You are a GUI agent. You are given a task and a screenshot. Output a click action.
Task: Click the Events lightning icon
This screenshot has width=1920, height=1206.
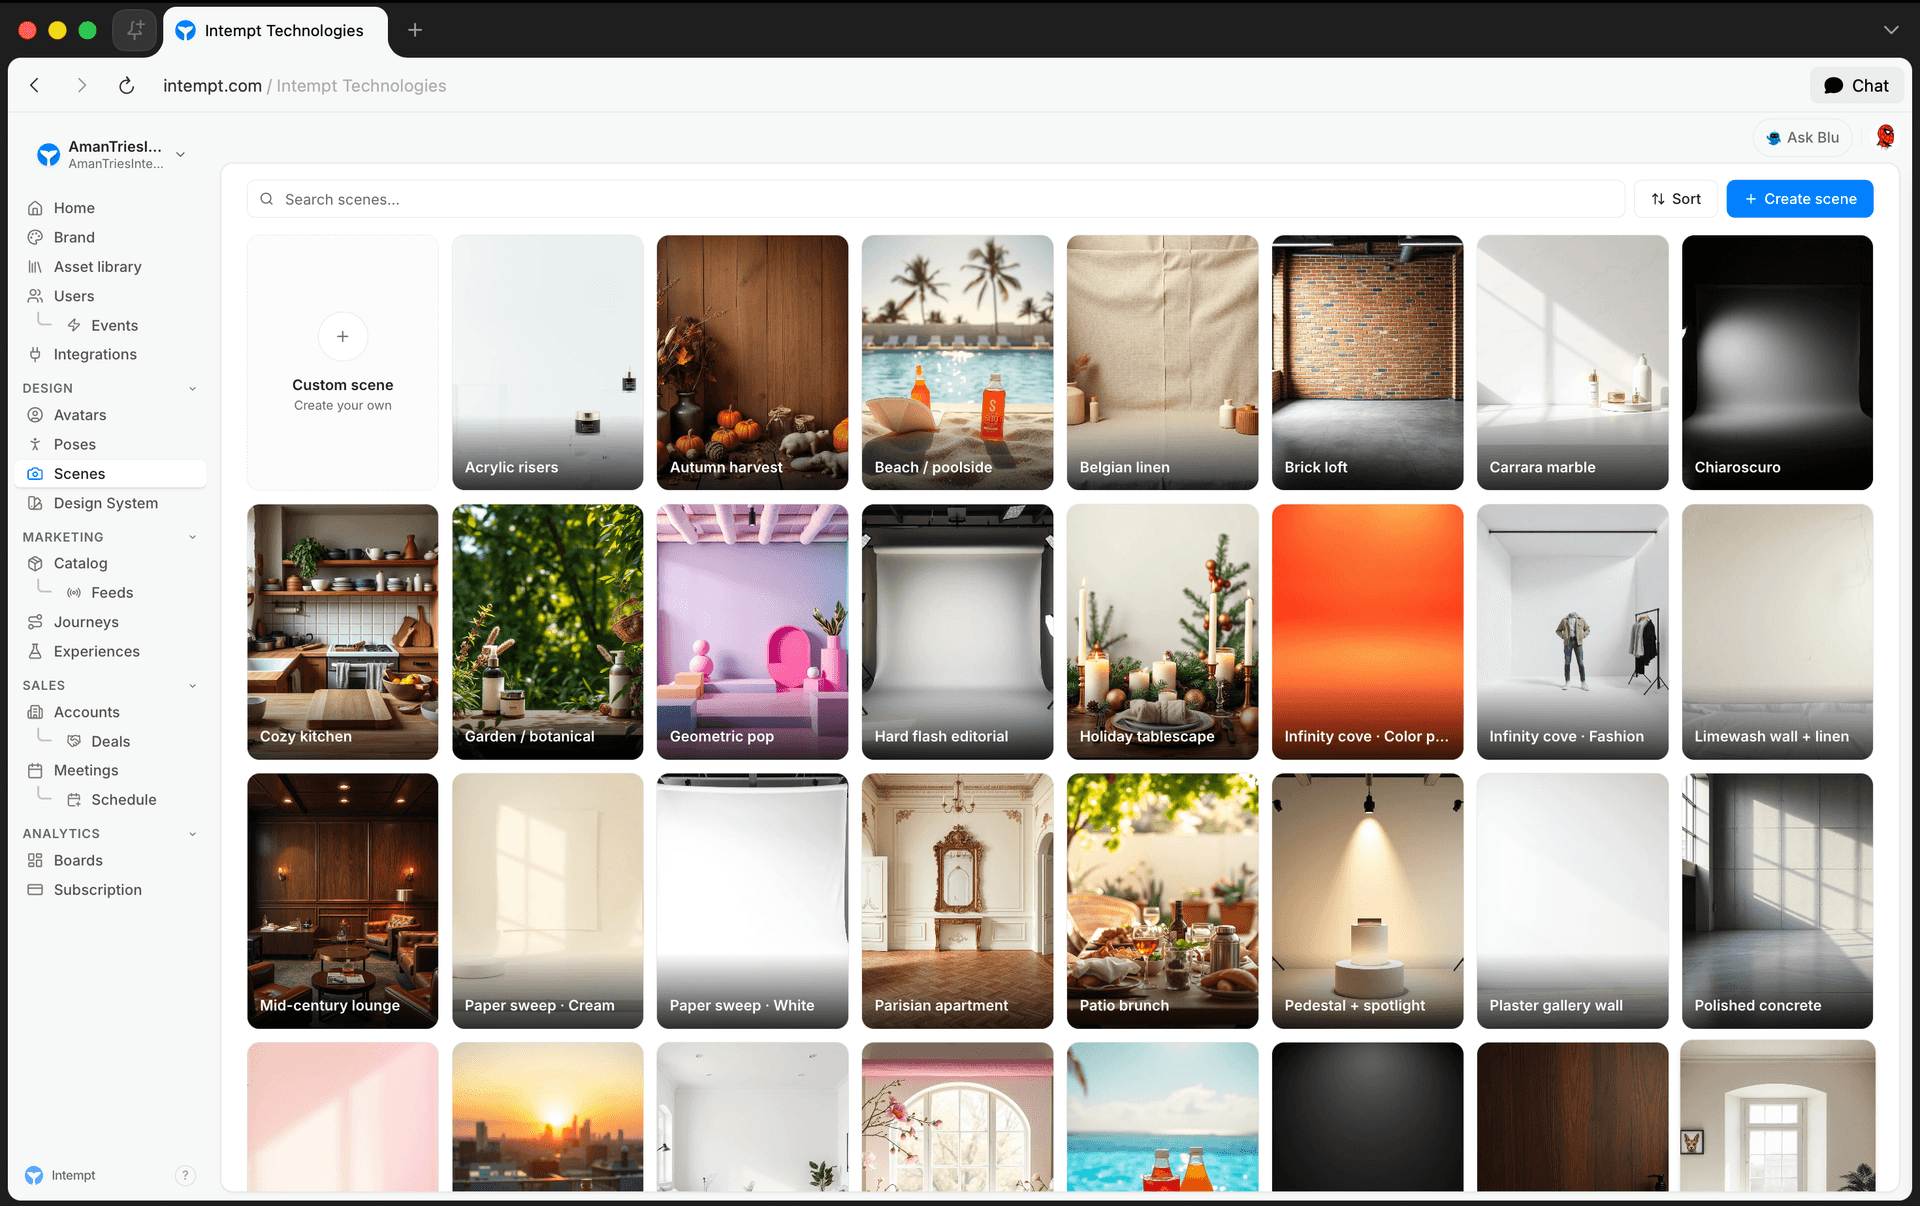click(x=74, y=326)
